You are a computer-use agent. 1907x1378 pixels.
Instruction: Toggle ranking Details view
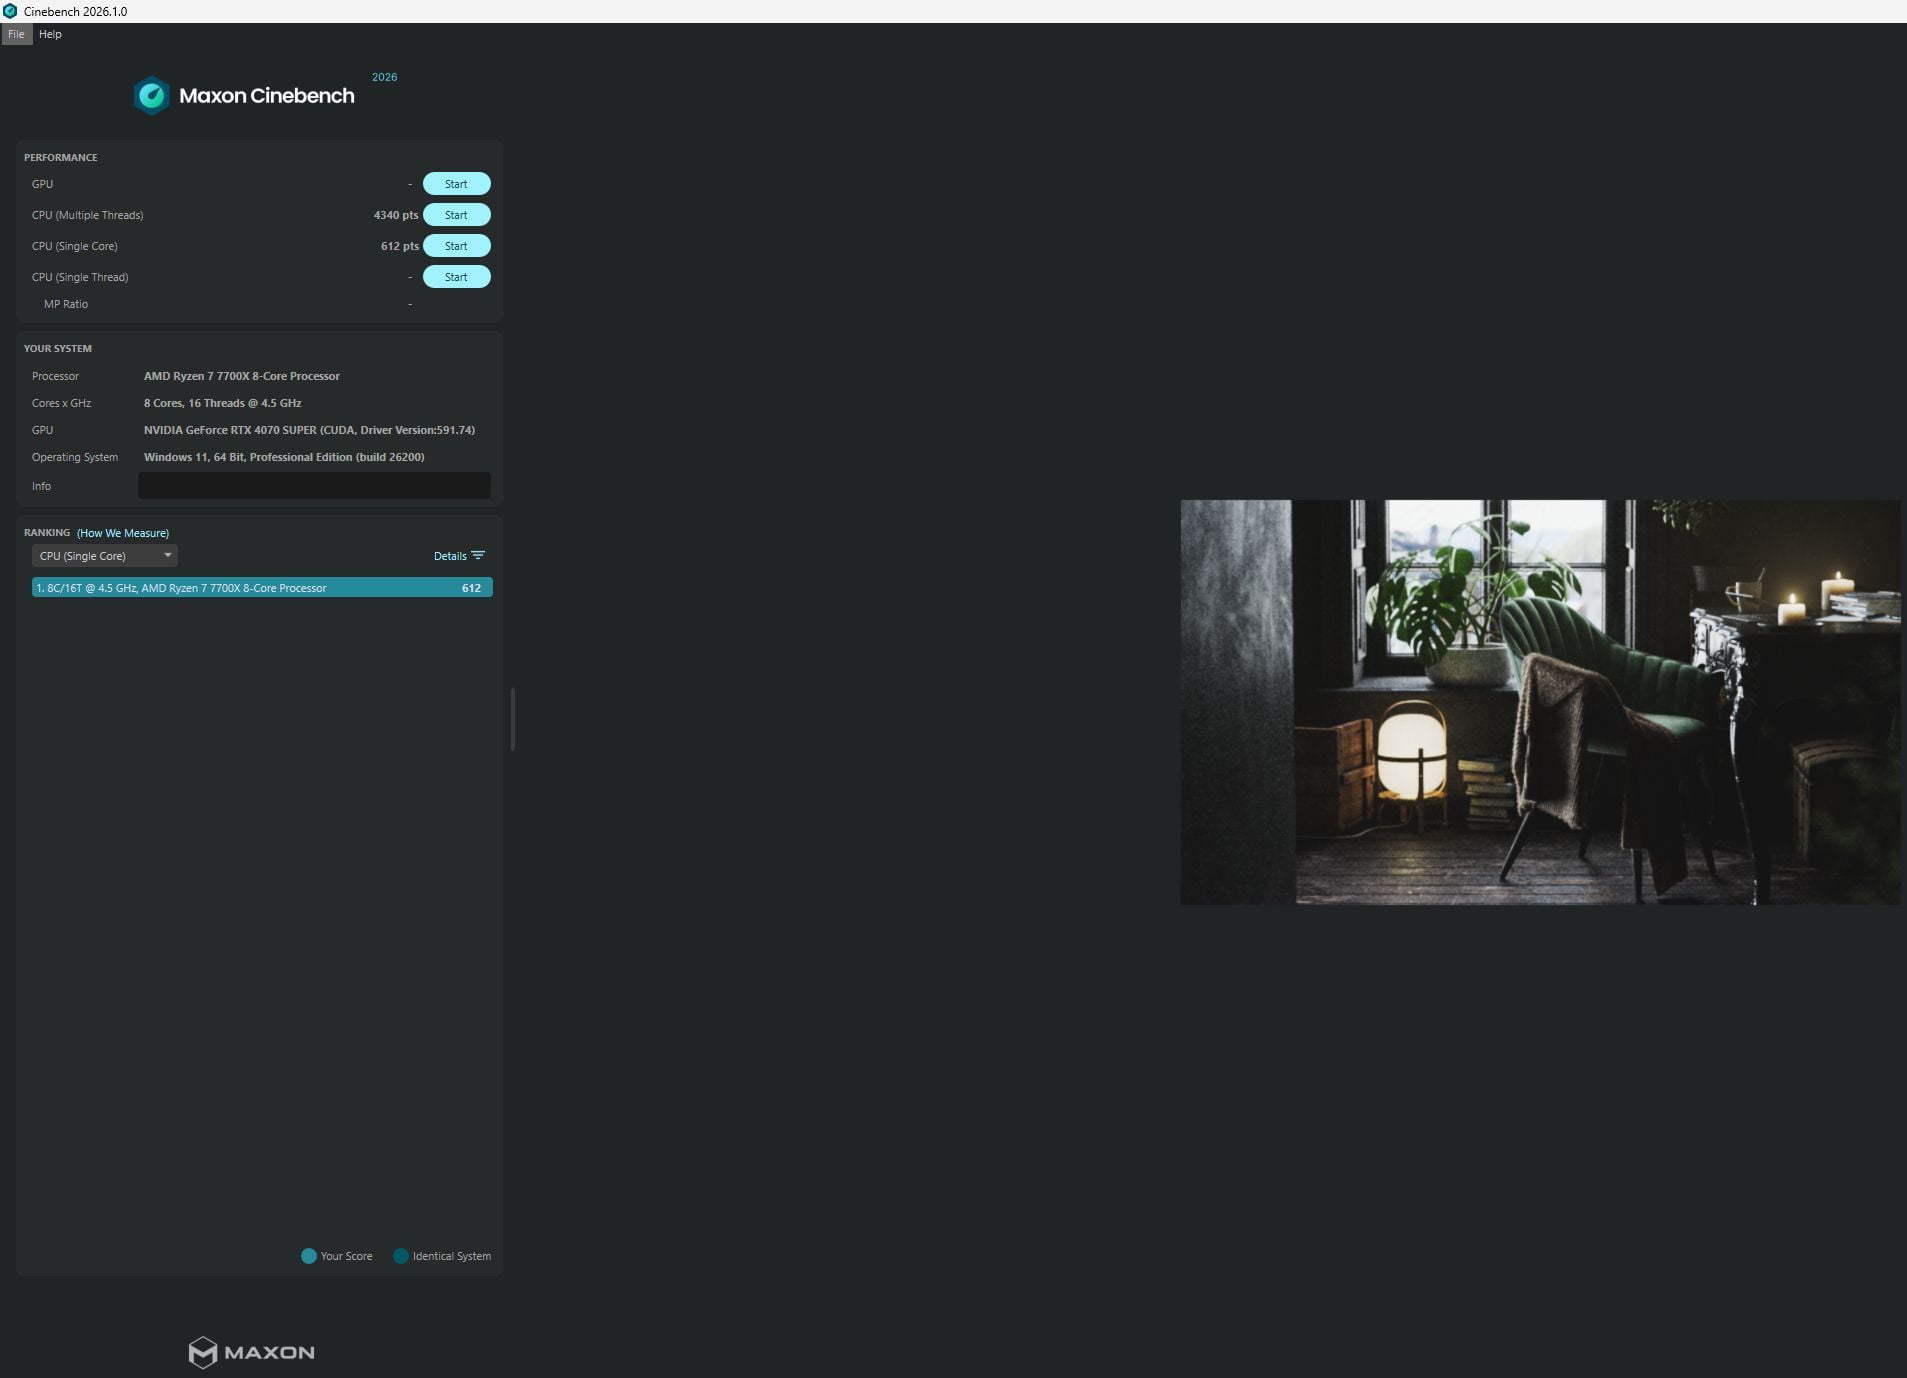459,556
